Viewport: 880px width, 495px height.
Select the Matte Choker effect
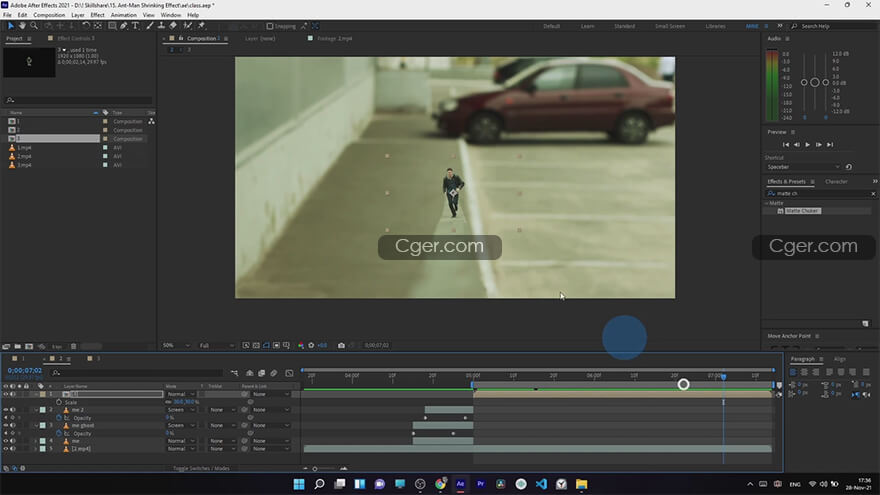click(x=803, y=211)
